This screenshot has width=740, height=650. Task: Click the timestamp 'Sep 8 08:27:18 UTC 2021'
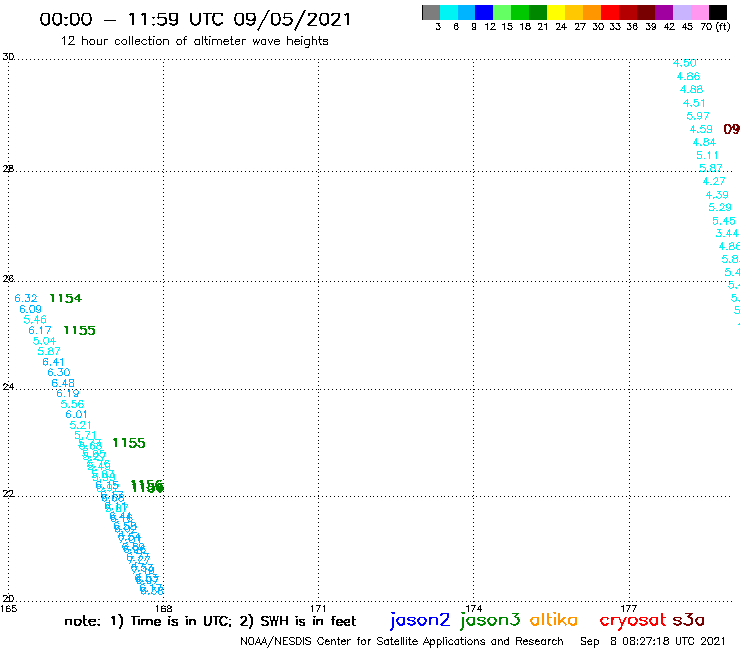click(x=653, y=642)
